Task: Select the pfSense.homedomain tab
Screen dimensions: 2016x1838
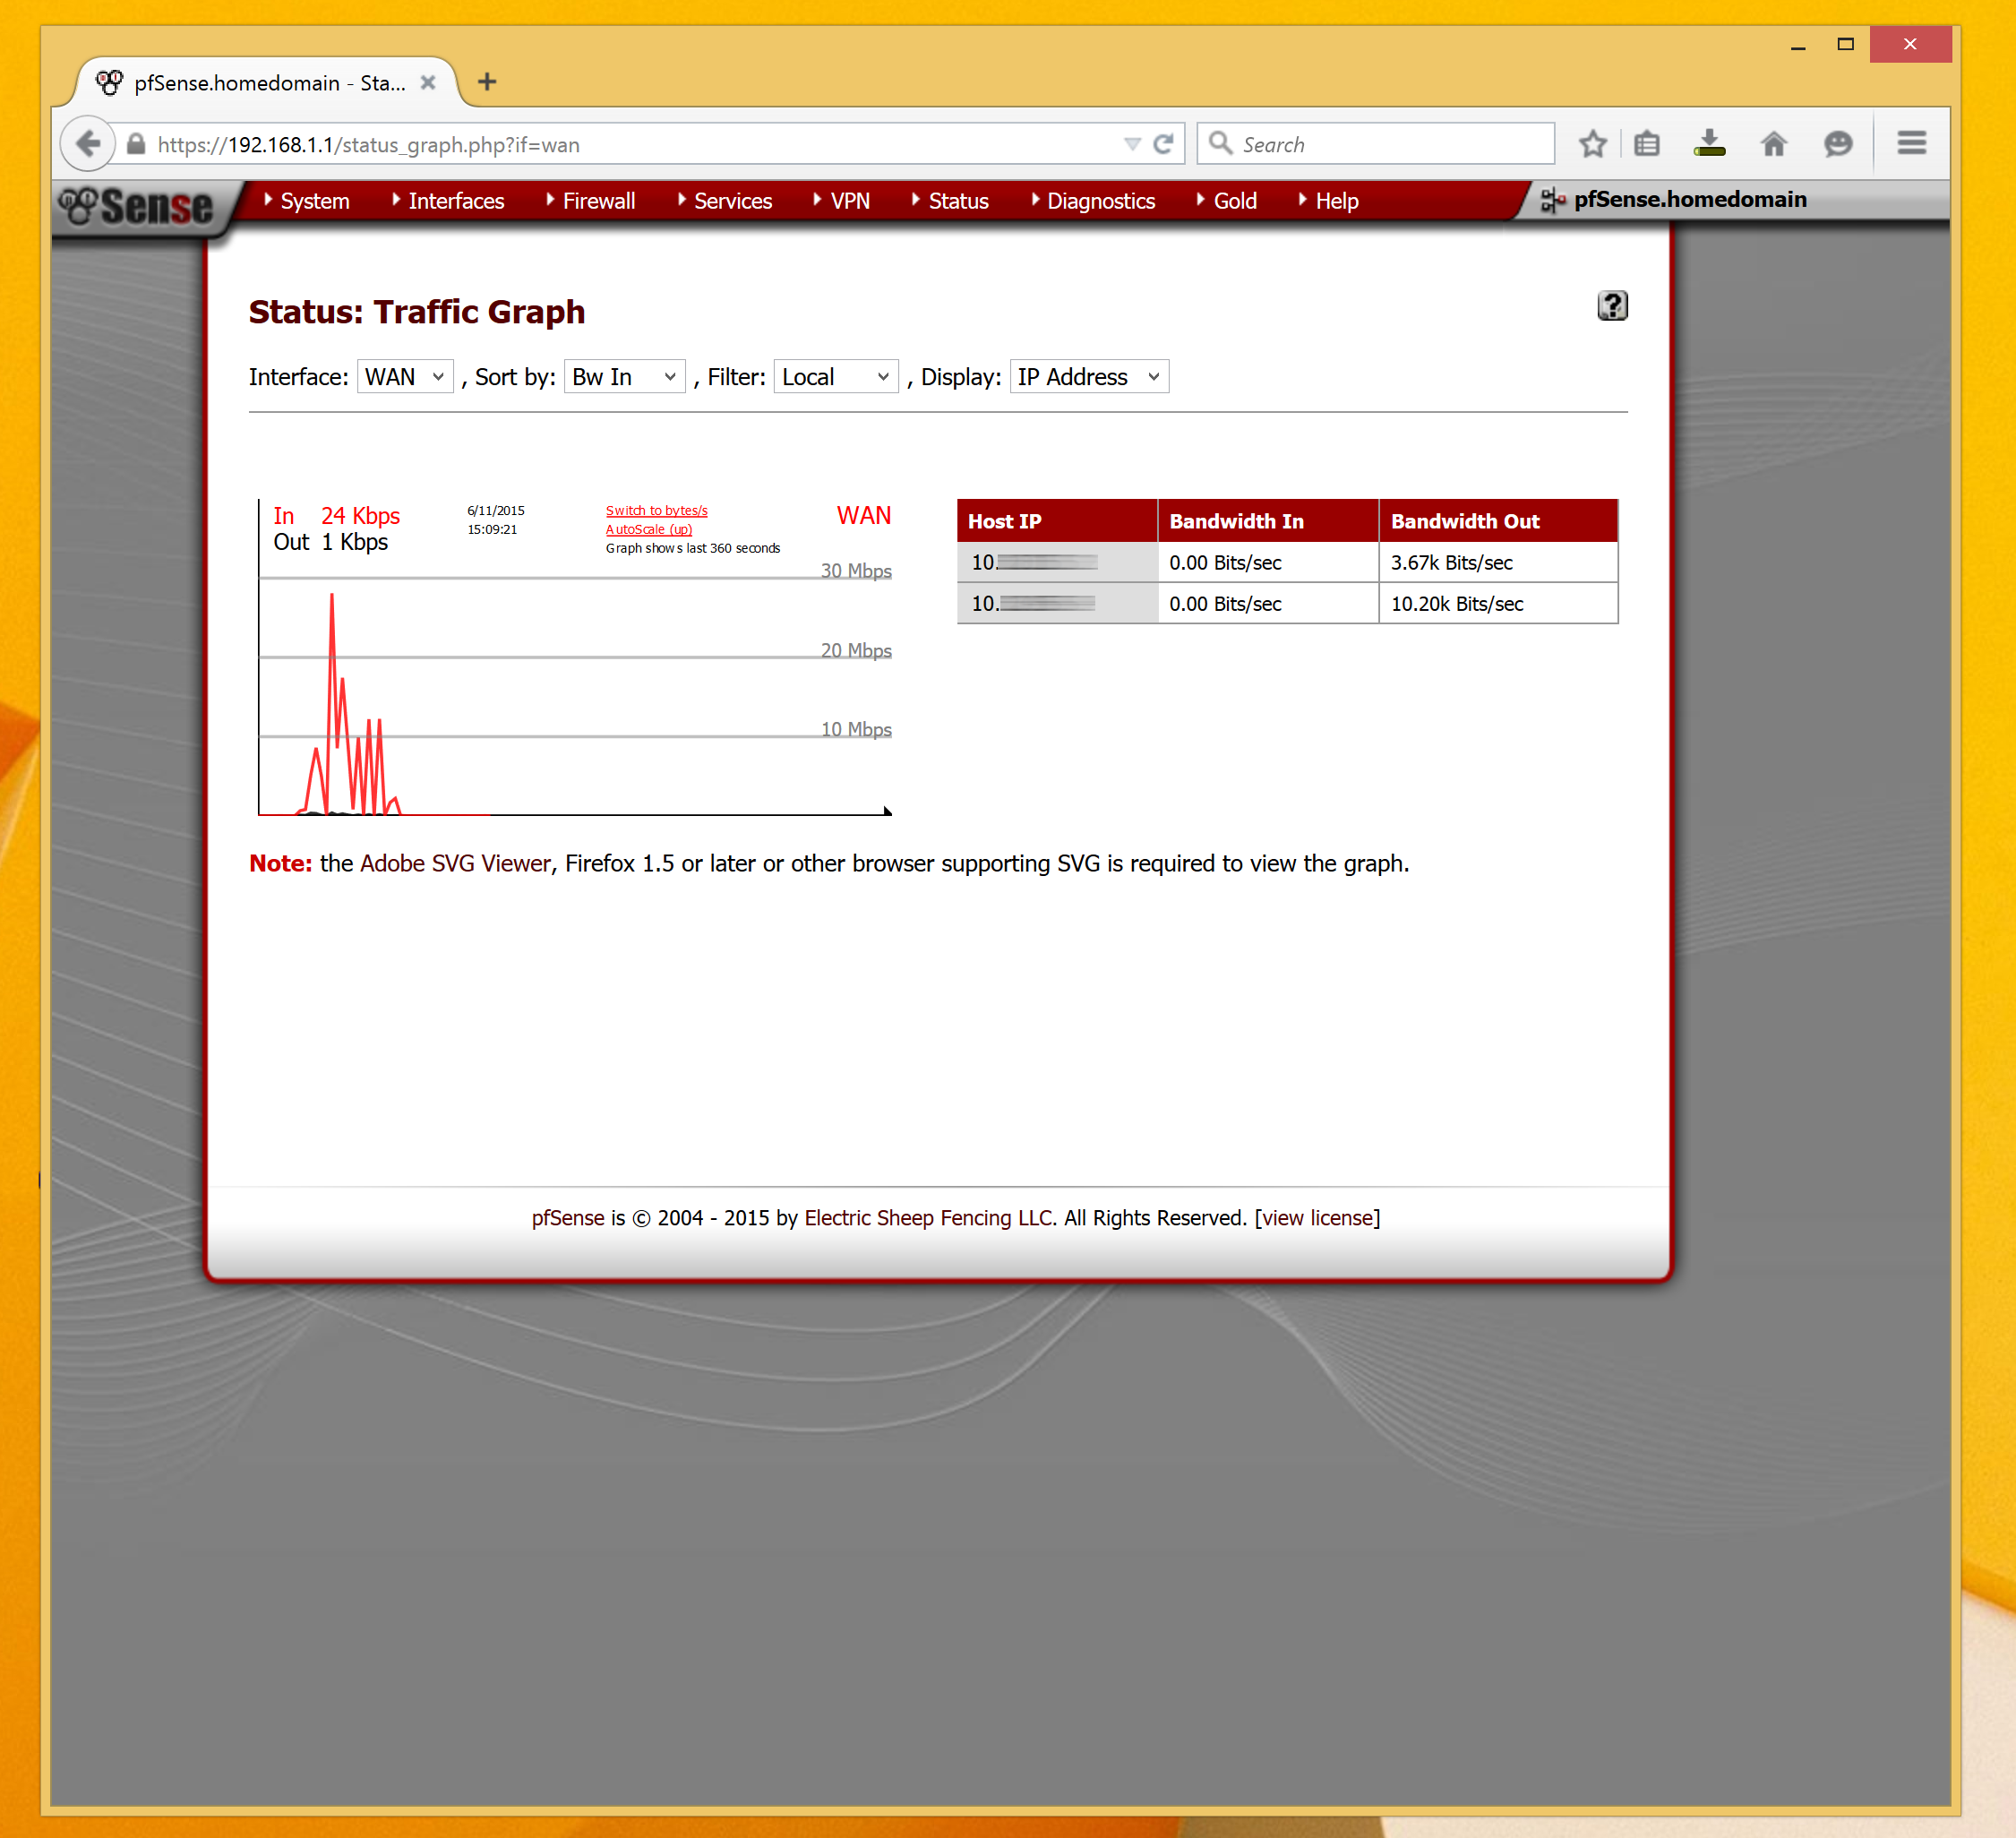Action: (x=270, y=83)
